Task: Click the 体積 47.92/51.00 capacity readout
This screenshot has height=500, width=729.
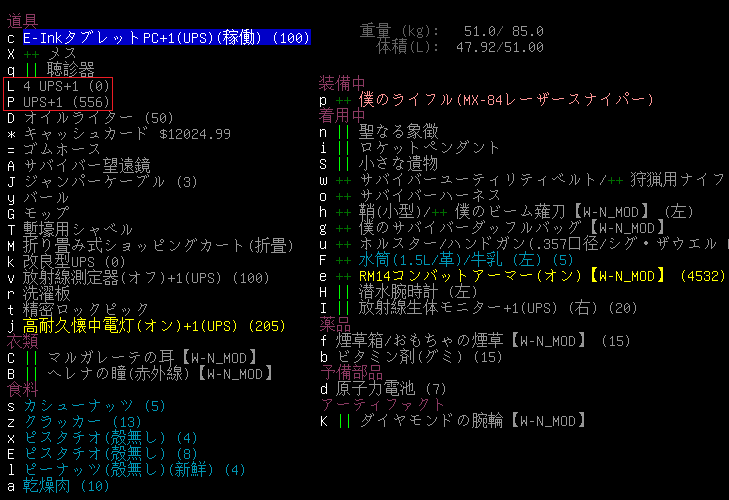Action: (x=460, y=46)
